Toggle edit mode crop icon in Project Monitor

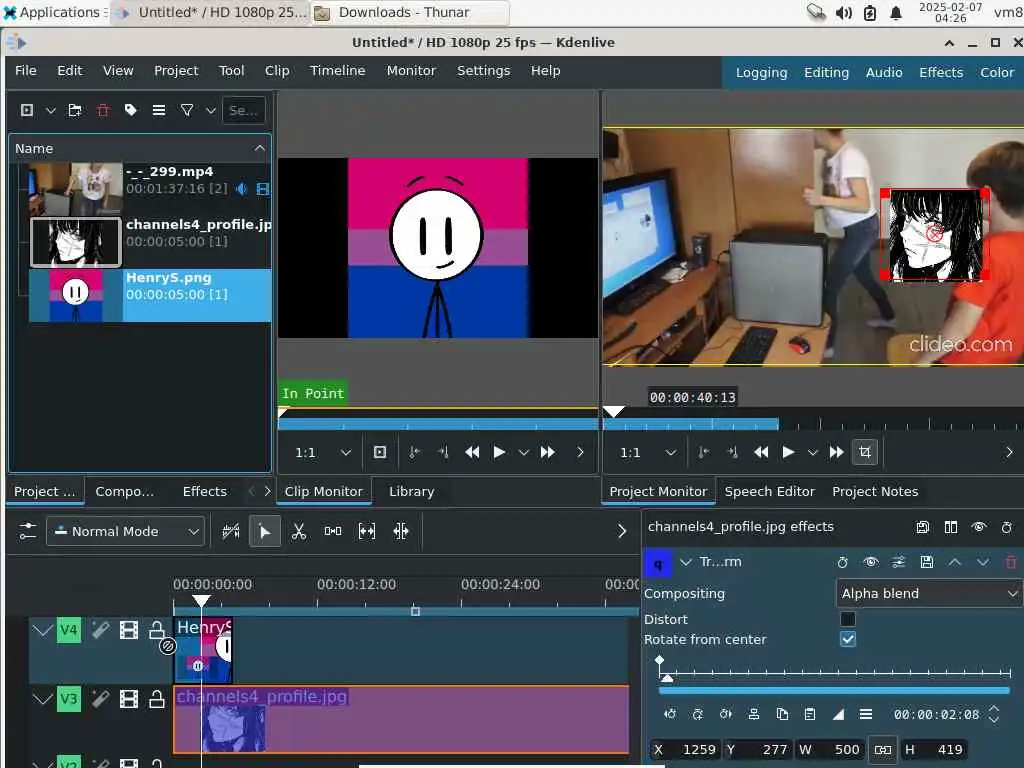point(865,452)
